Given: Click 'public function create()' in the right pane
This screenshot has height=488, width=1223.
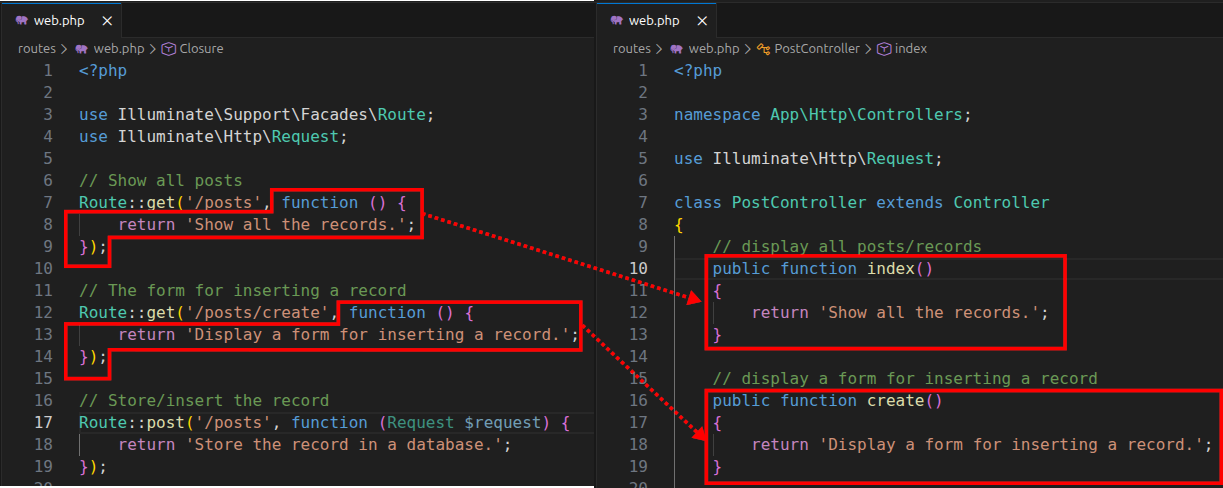Looking at the screenshot, I should click(x=828, y=400).
